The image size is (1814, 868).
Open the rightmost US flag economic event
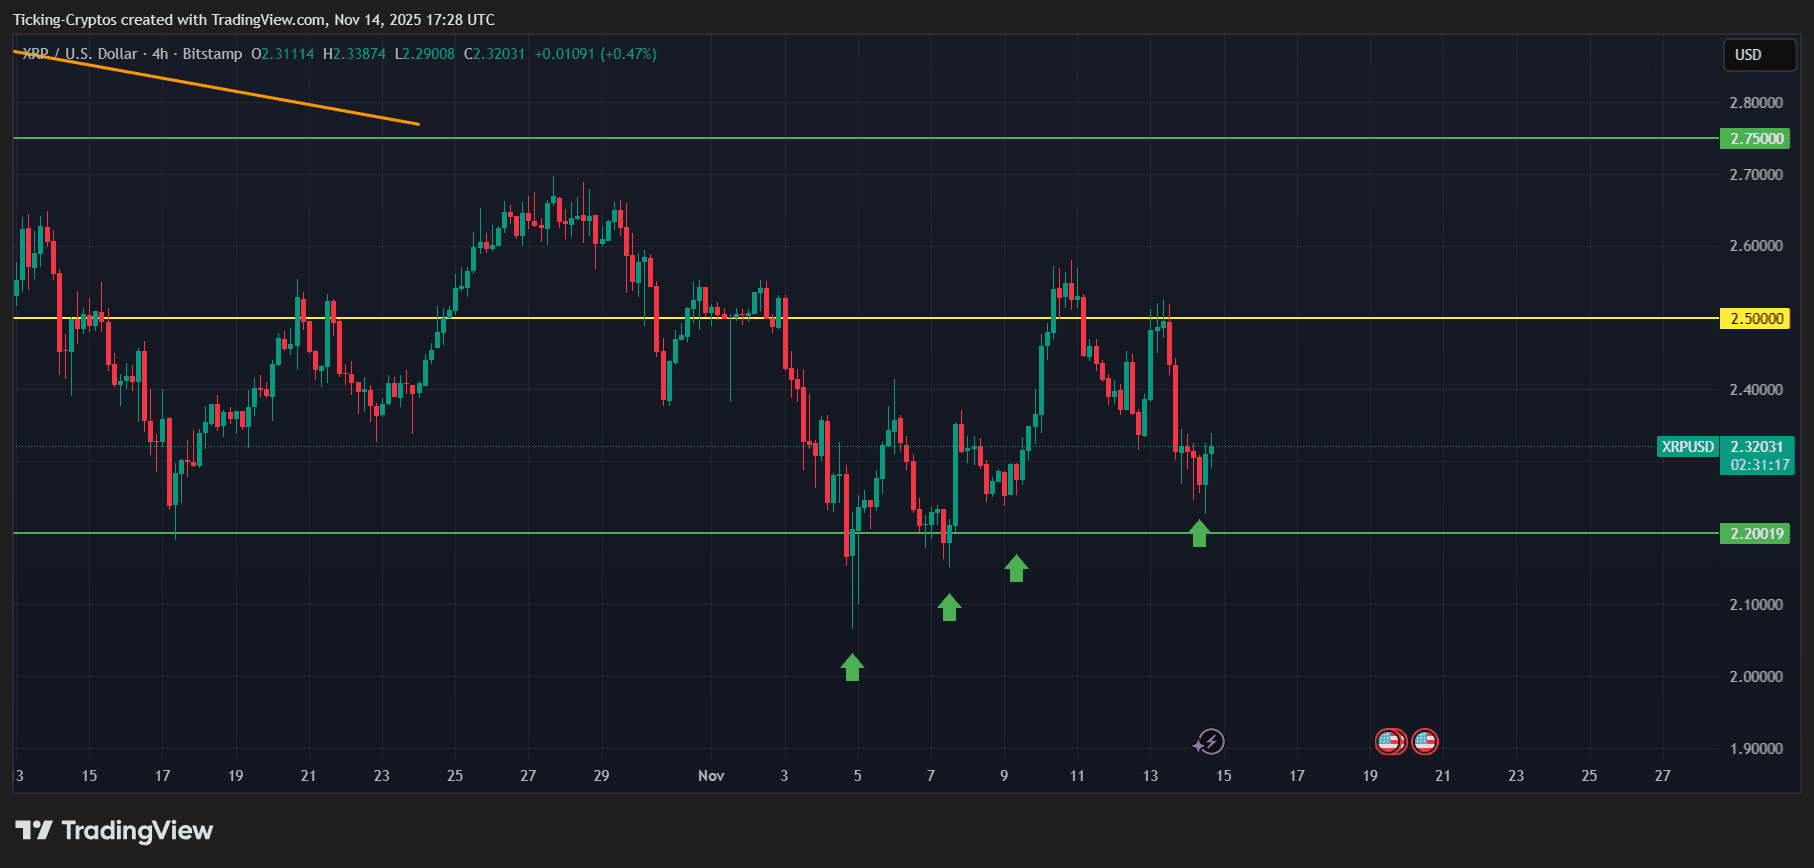point(1425,742)
